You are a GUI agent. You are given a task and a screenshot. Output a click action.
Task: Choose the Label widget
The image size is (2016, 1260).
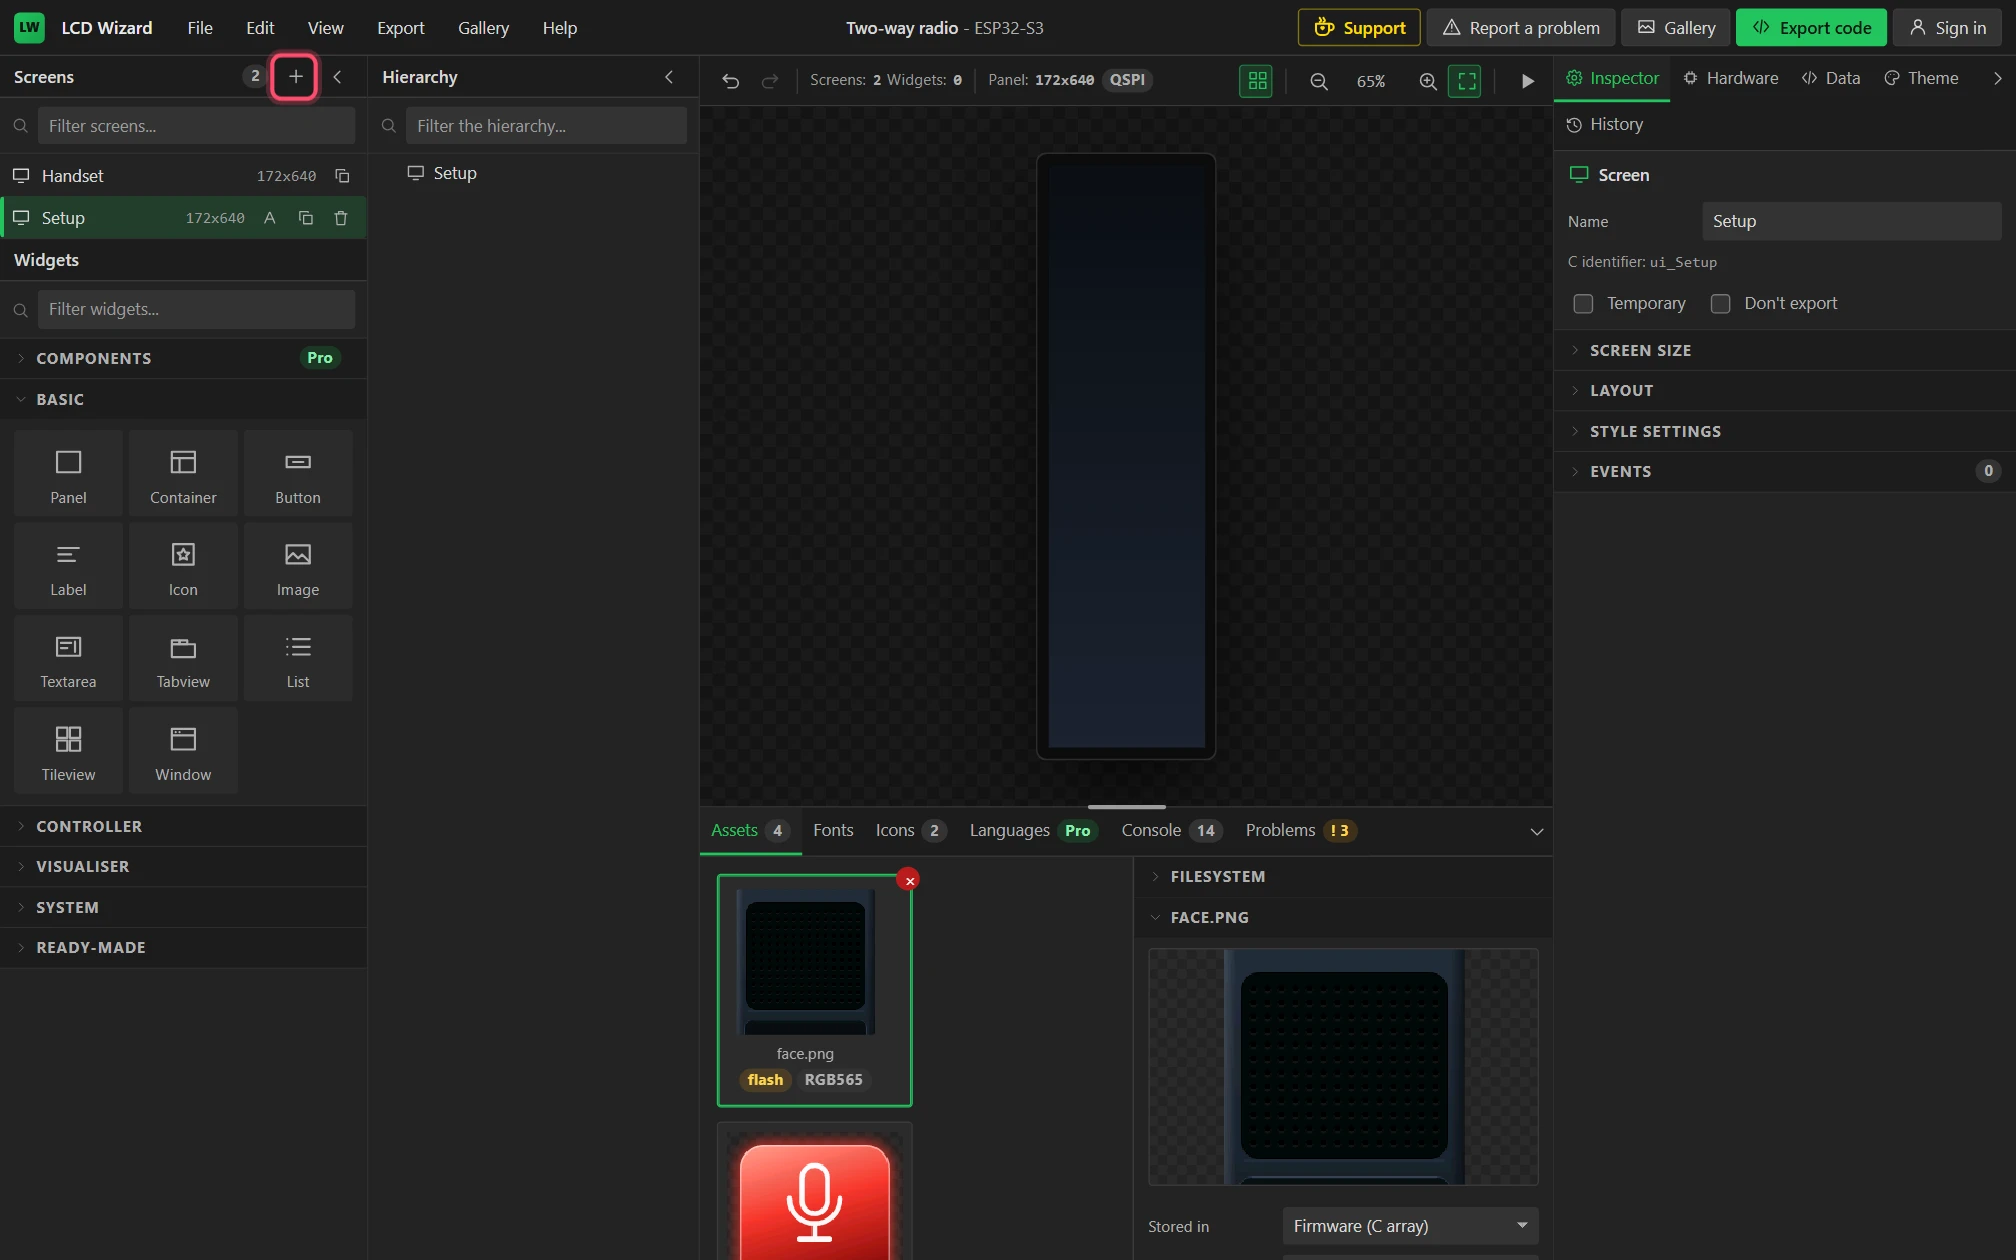click(68, 567)
